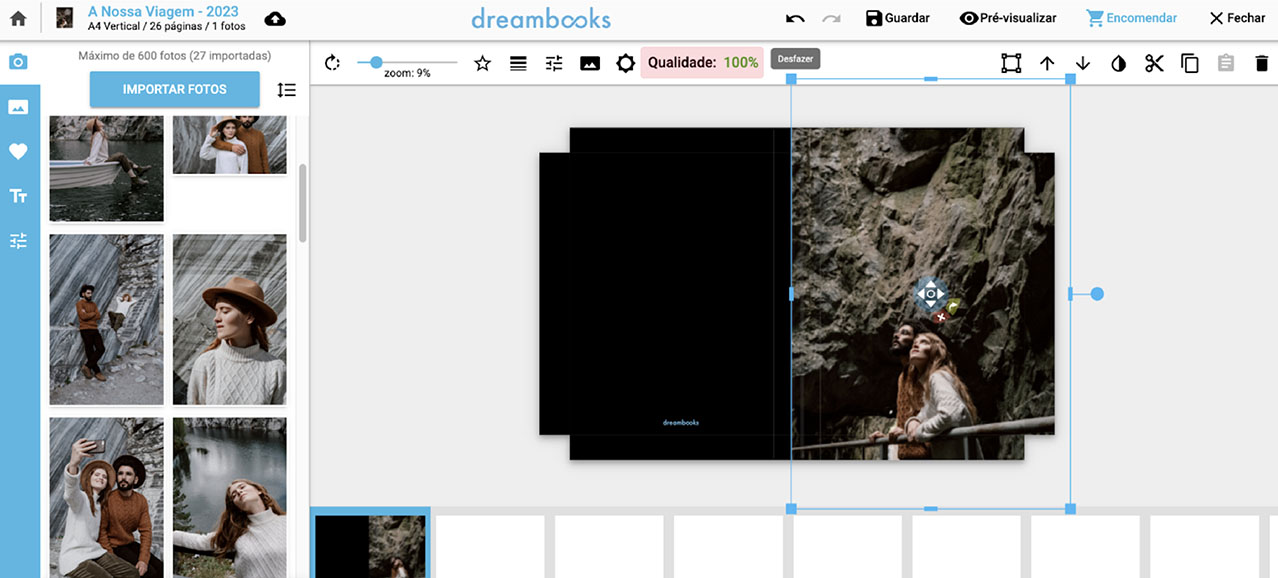Move element up with arrow icon

(x=1047, y=63)
